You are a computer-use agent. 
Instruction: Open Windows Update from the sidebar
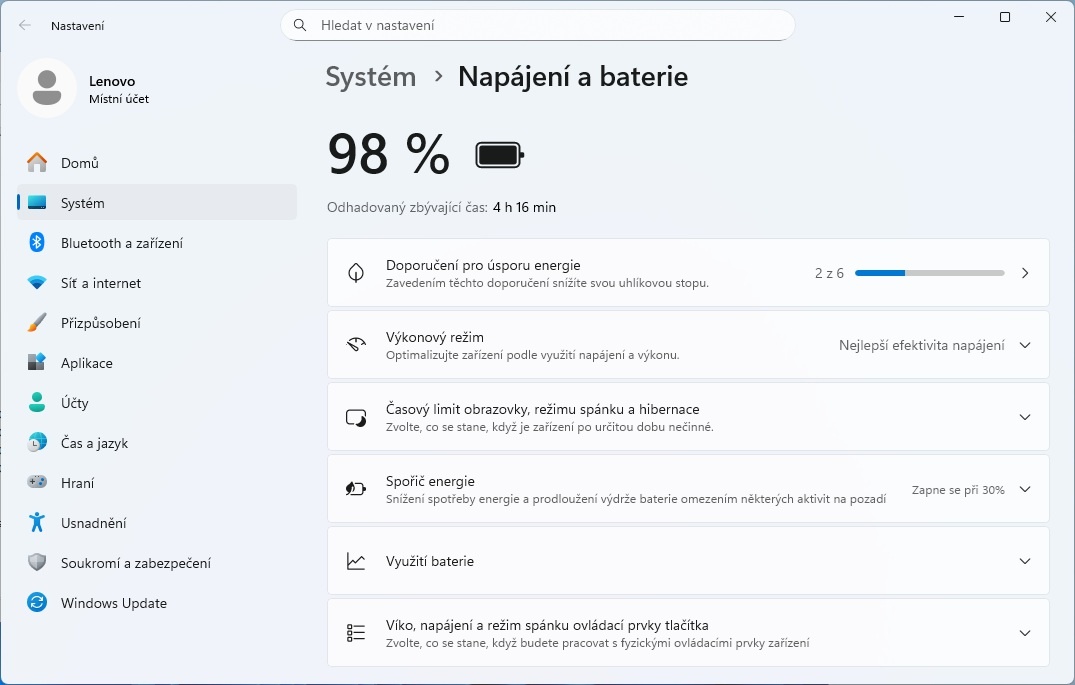[x=125, y=602]
